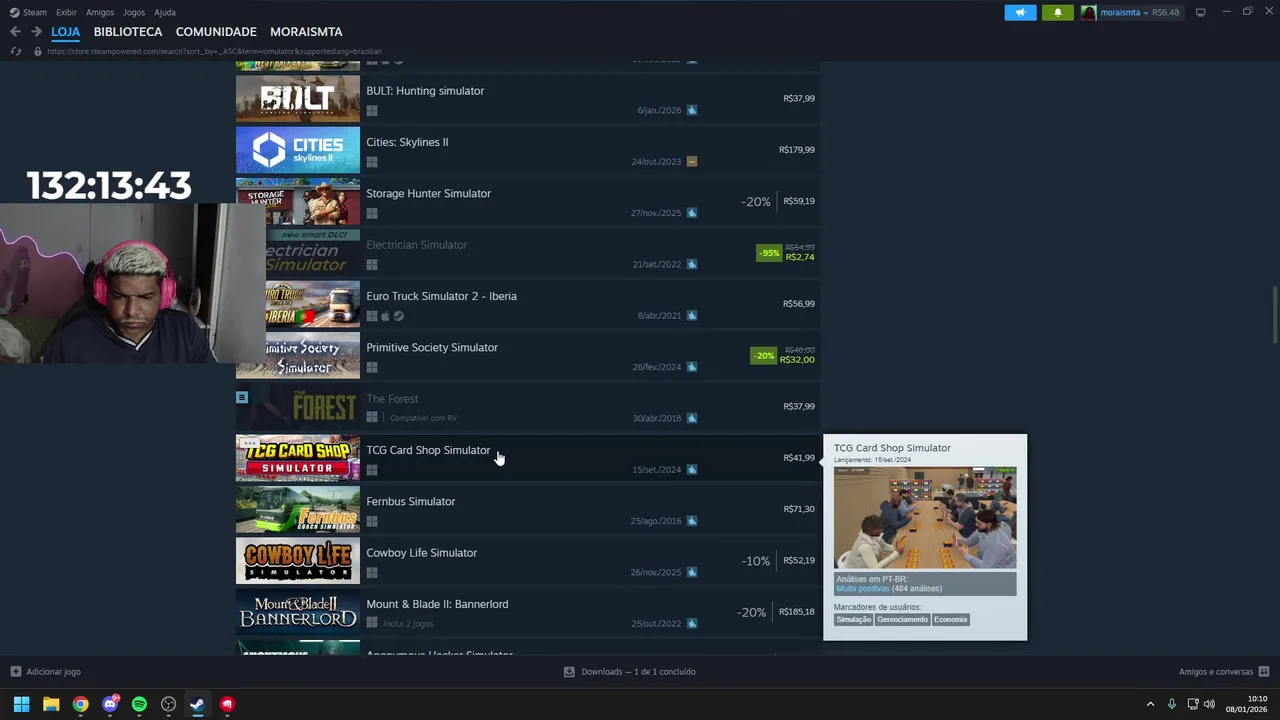The width and height of the screenshot is (1280, 720).
Task: Click the Simulação tag in the tooltip
Action: point(854,619)
